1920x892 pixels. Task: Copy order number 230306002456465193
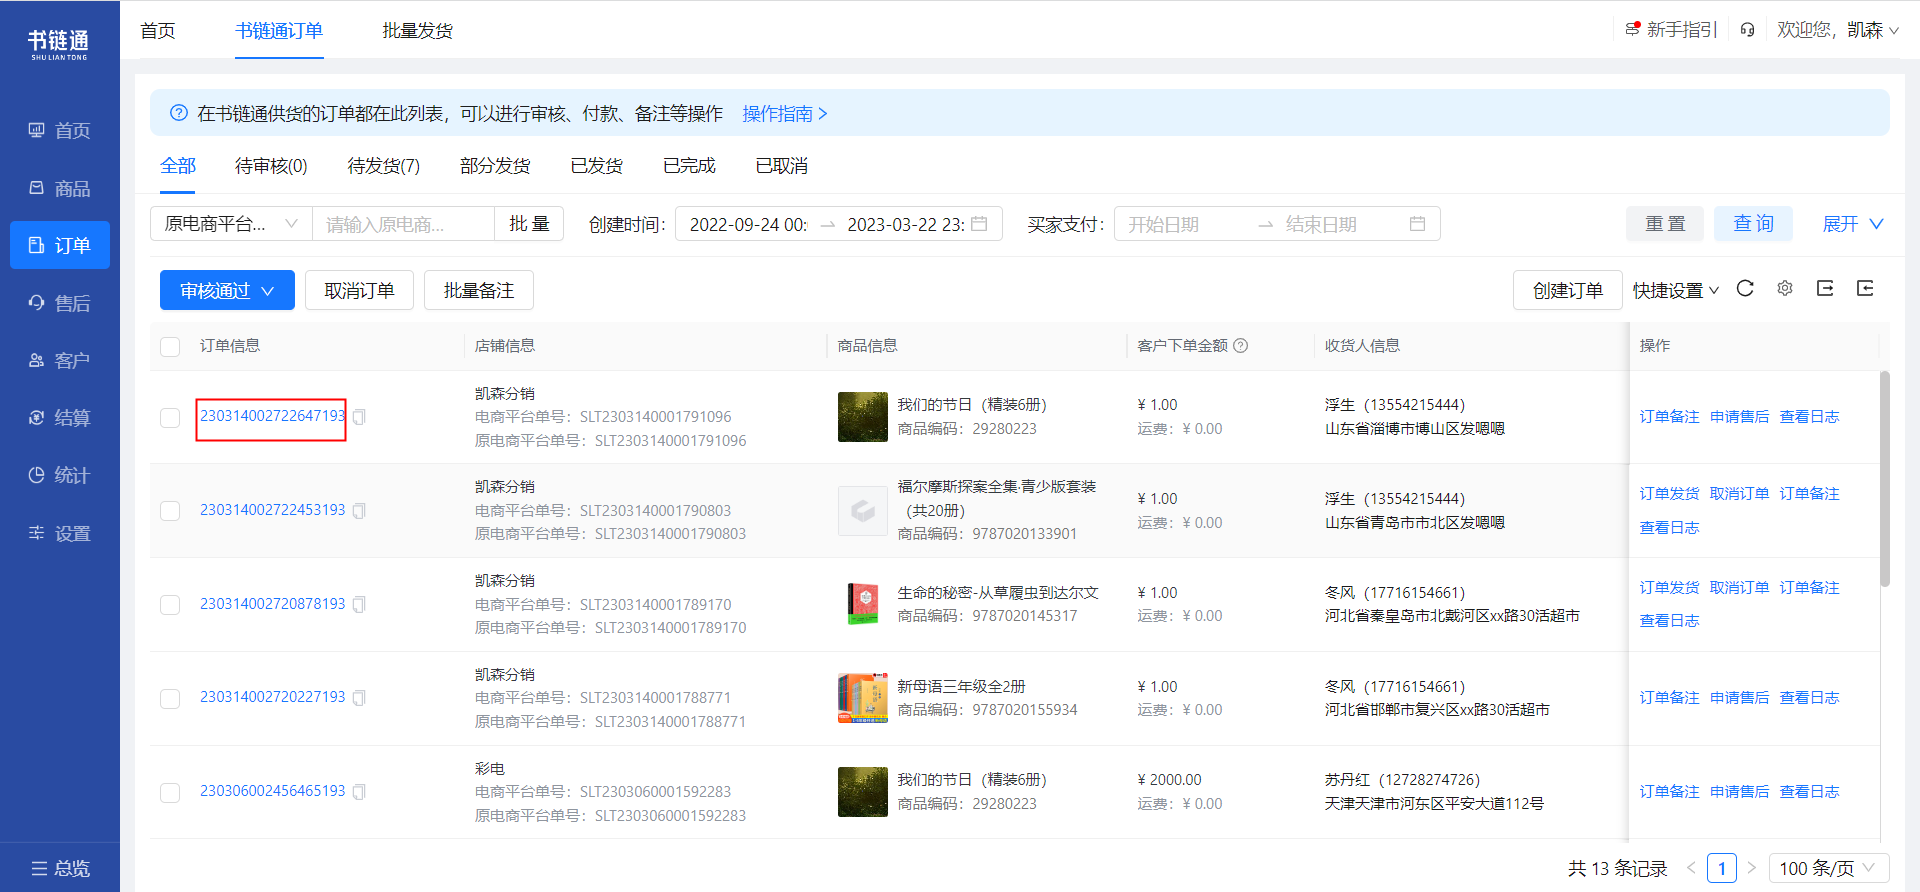point(359,792)
